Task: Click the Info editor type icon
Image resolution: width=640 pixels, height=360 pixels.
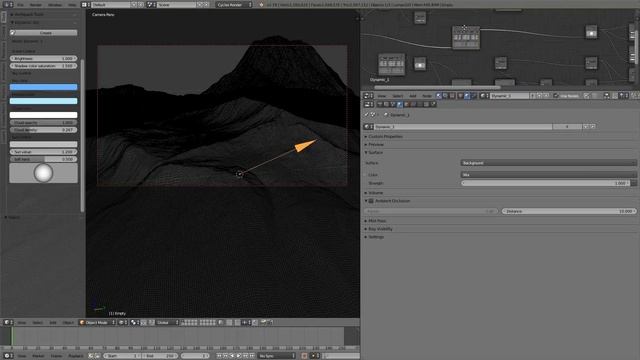Action: click(x=8, y=4)
